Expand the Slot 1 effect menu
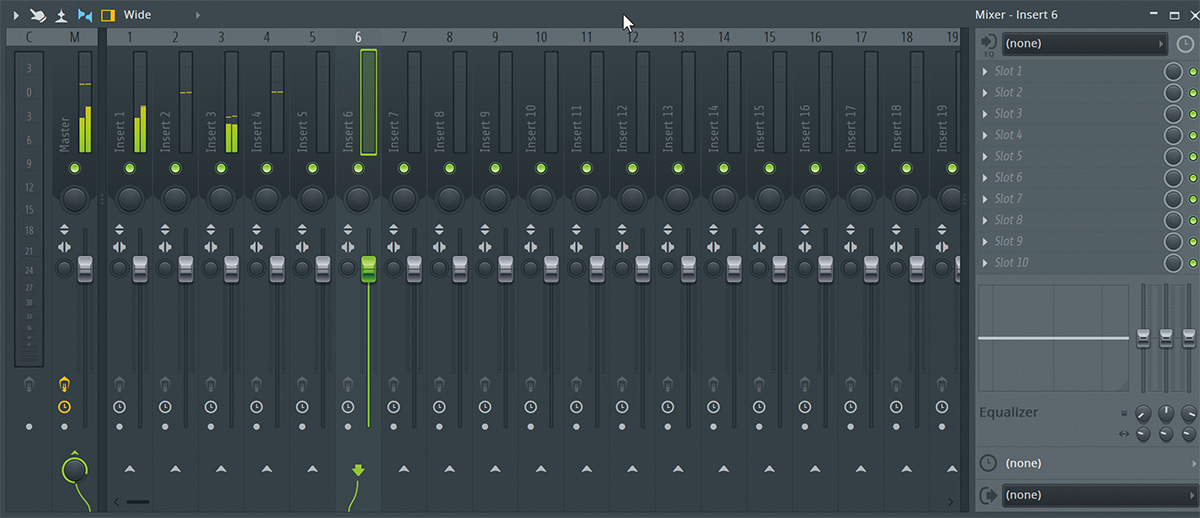1200x518 pixels. pyautogui.click(x=985, y=71)
